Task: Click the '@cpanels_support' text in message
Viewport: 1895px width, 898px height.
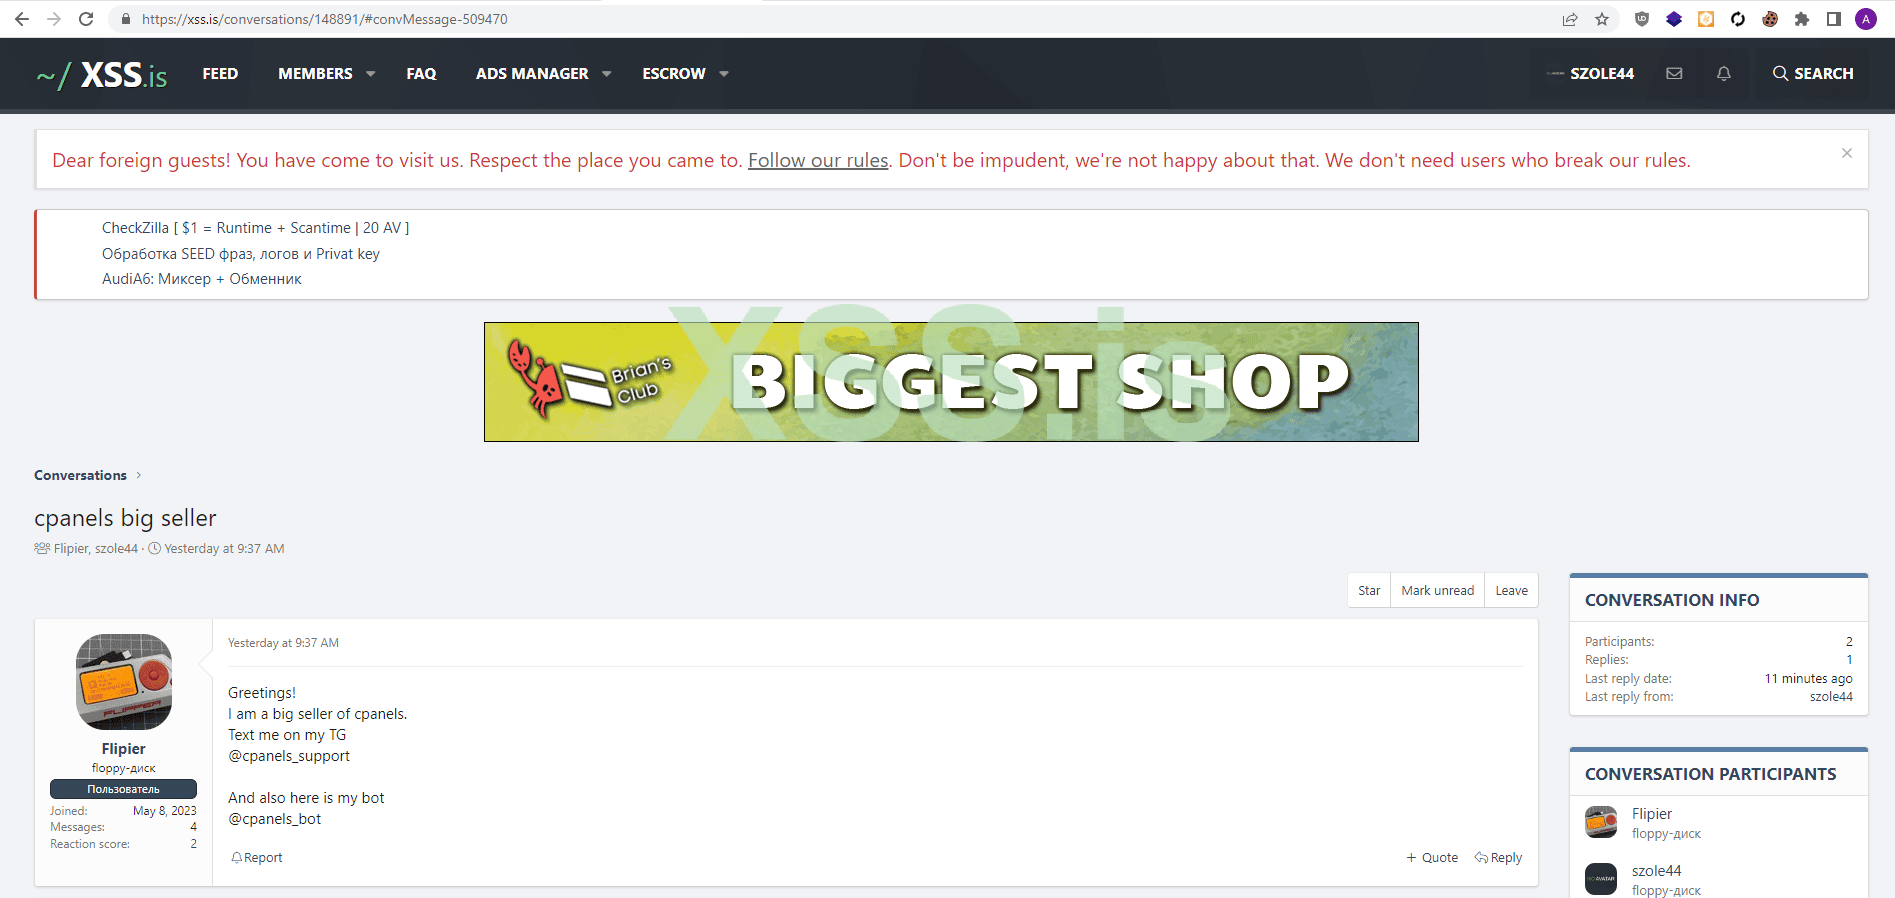Action: point(289,756)
